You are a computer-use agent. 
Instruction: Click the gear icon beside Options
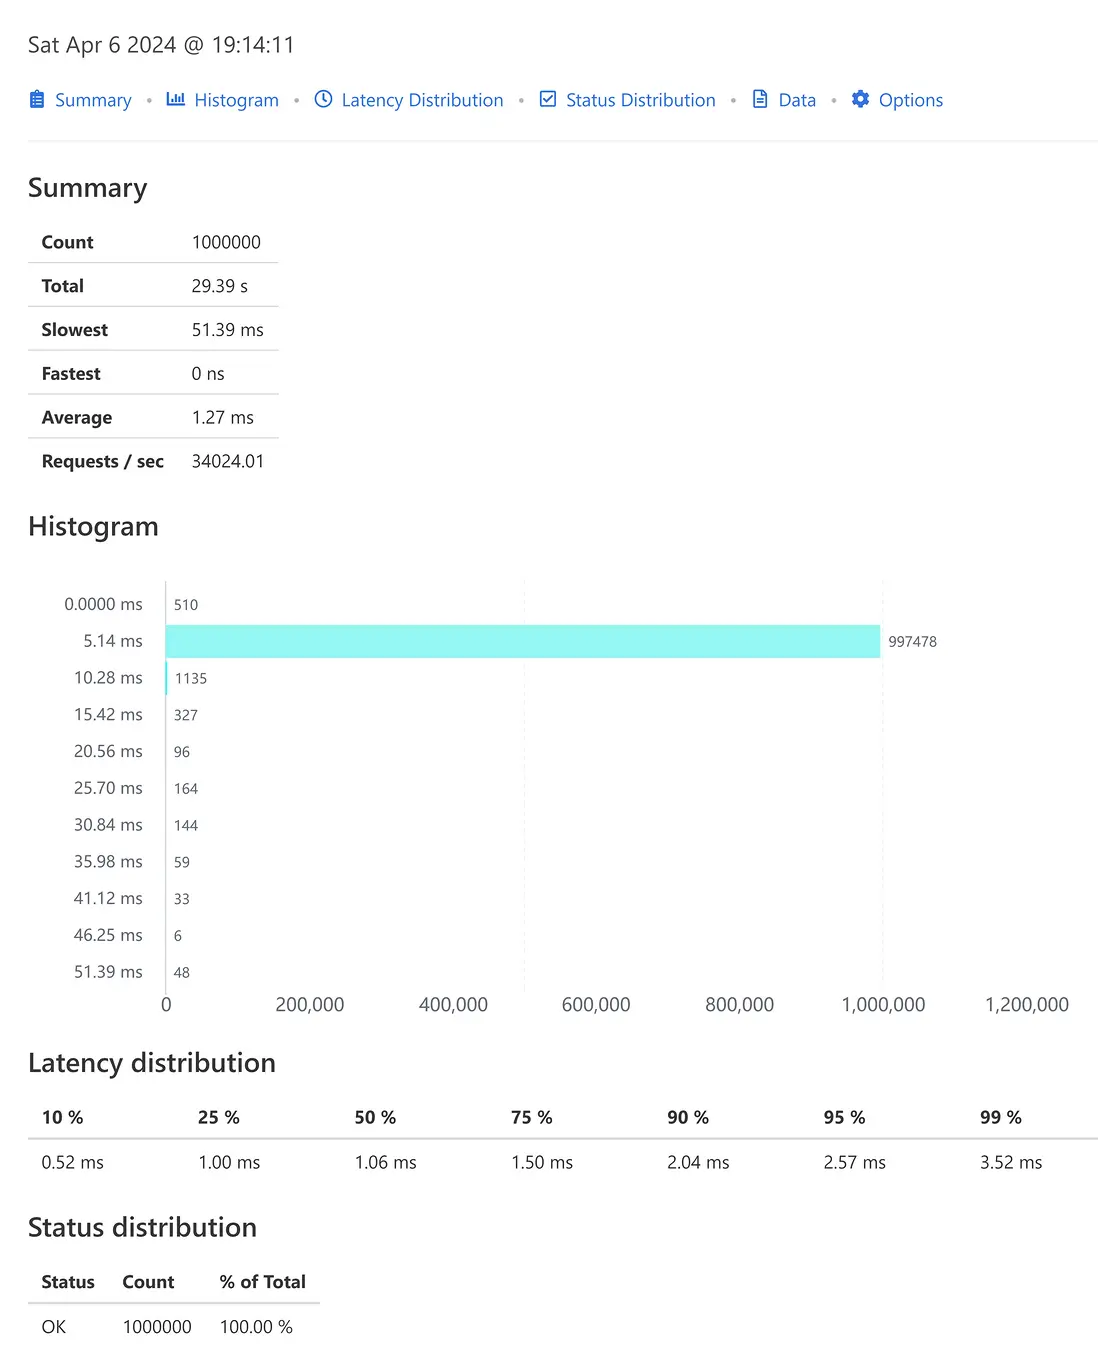860,99
